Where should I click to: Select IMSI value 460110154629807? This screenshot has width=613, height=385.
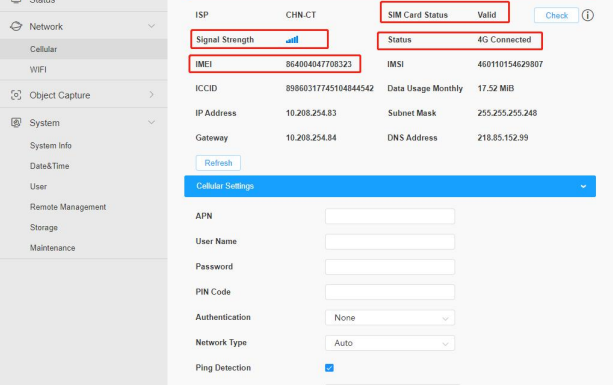pyautogui.click(x=510, y=64)
